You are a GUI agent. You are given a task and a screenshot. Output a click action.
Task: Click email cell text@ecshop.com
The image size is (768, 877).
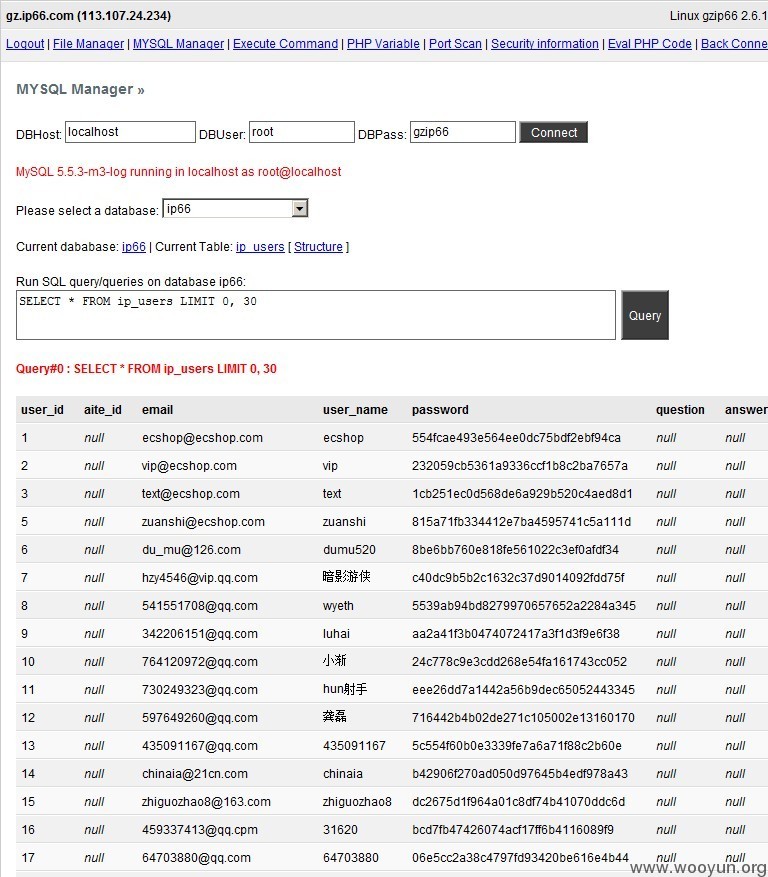pyautogui.click(x=191, y=493)
